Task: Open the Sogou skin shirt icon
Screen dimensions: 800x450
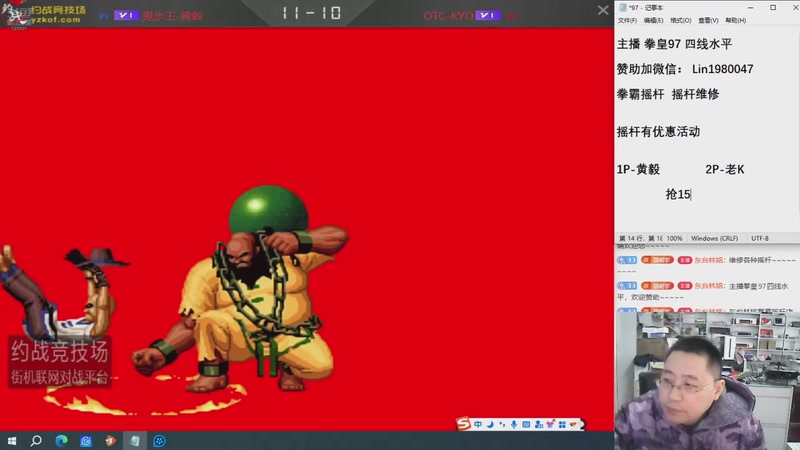Action: point(550,424)
